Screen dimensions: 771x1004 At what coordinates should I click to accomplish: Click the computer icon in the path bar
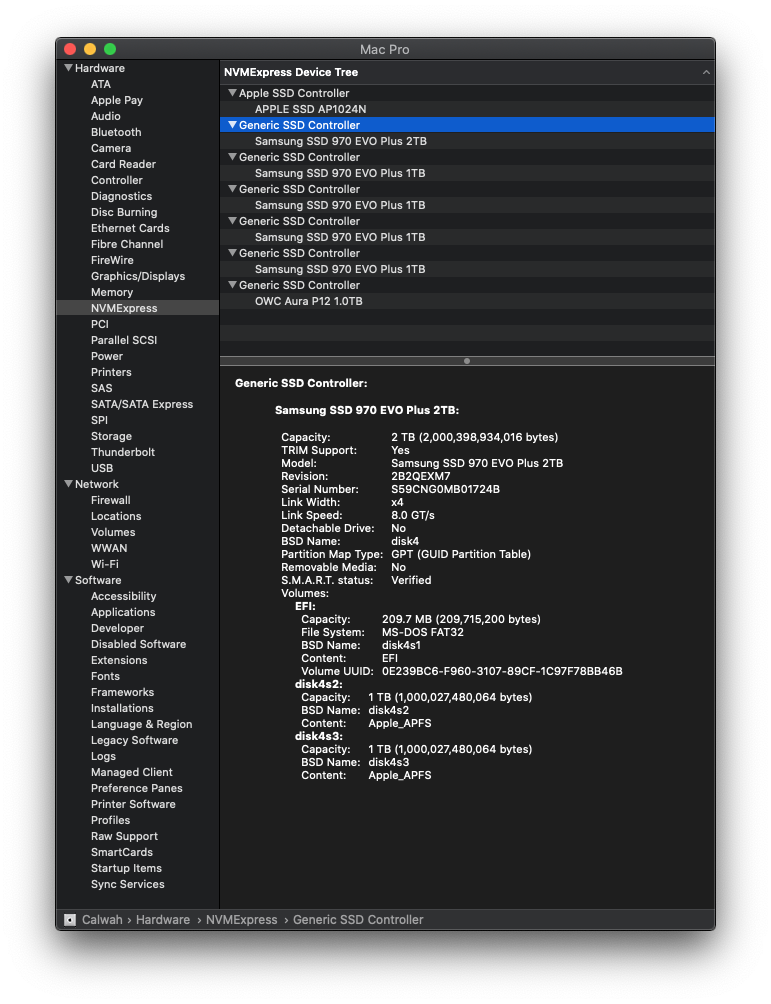70,919
